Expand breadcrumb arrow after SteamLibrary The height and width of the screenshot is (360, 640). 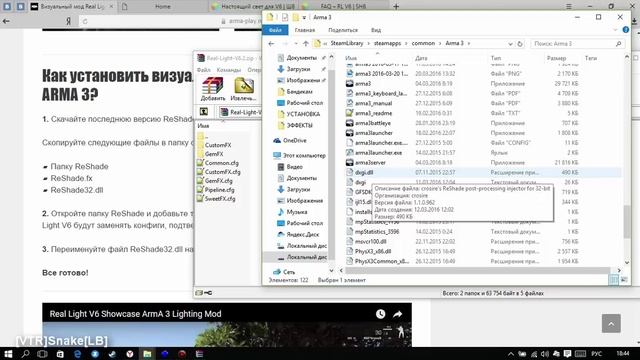click(x=368, y=43)
